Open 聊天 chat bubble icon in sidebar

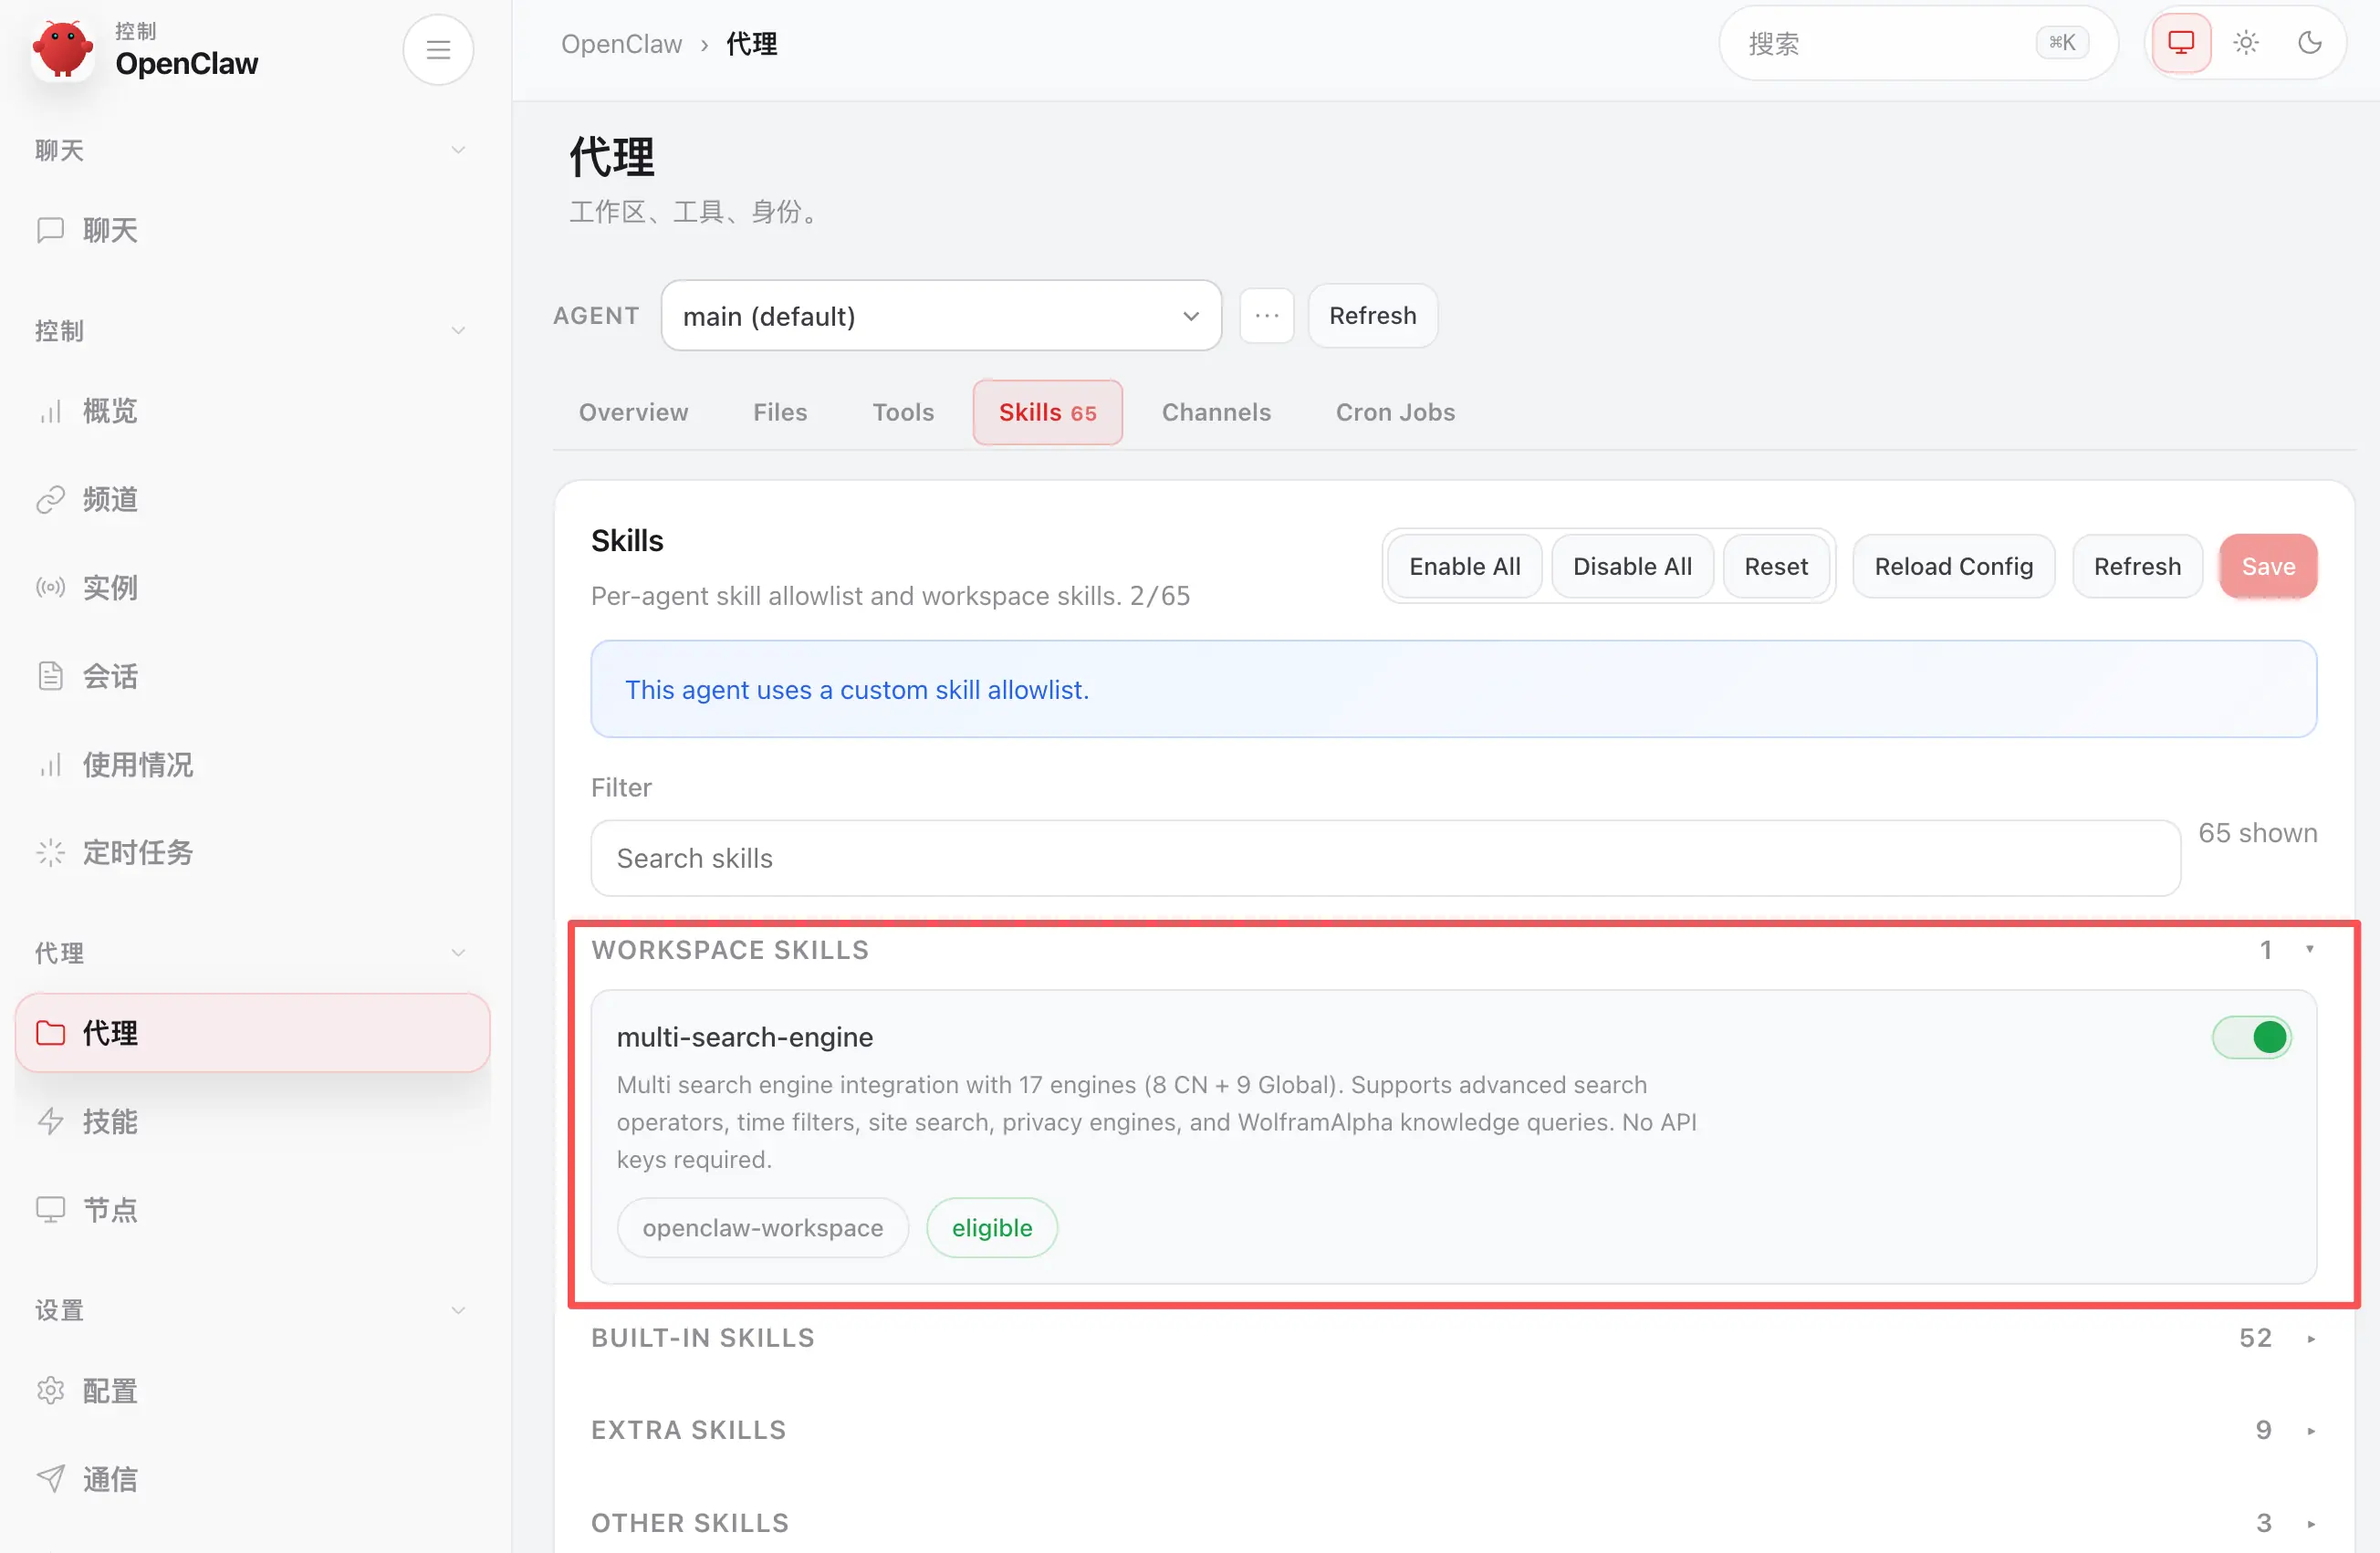point(50,230)
